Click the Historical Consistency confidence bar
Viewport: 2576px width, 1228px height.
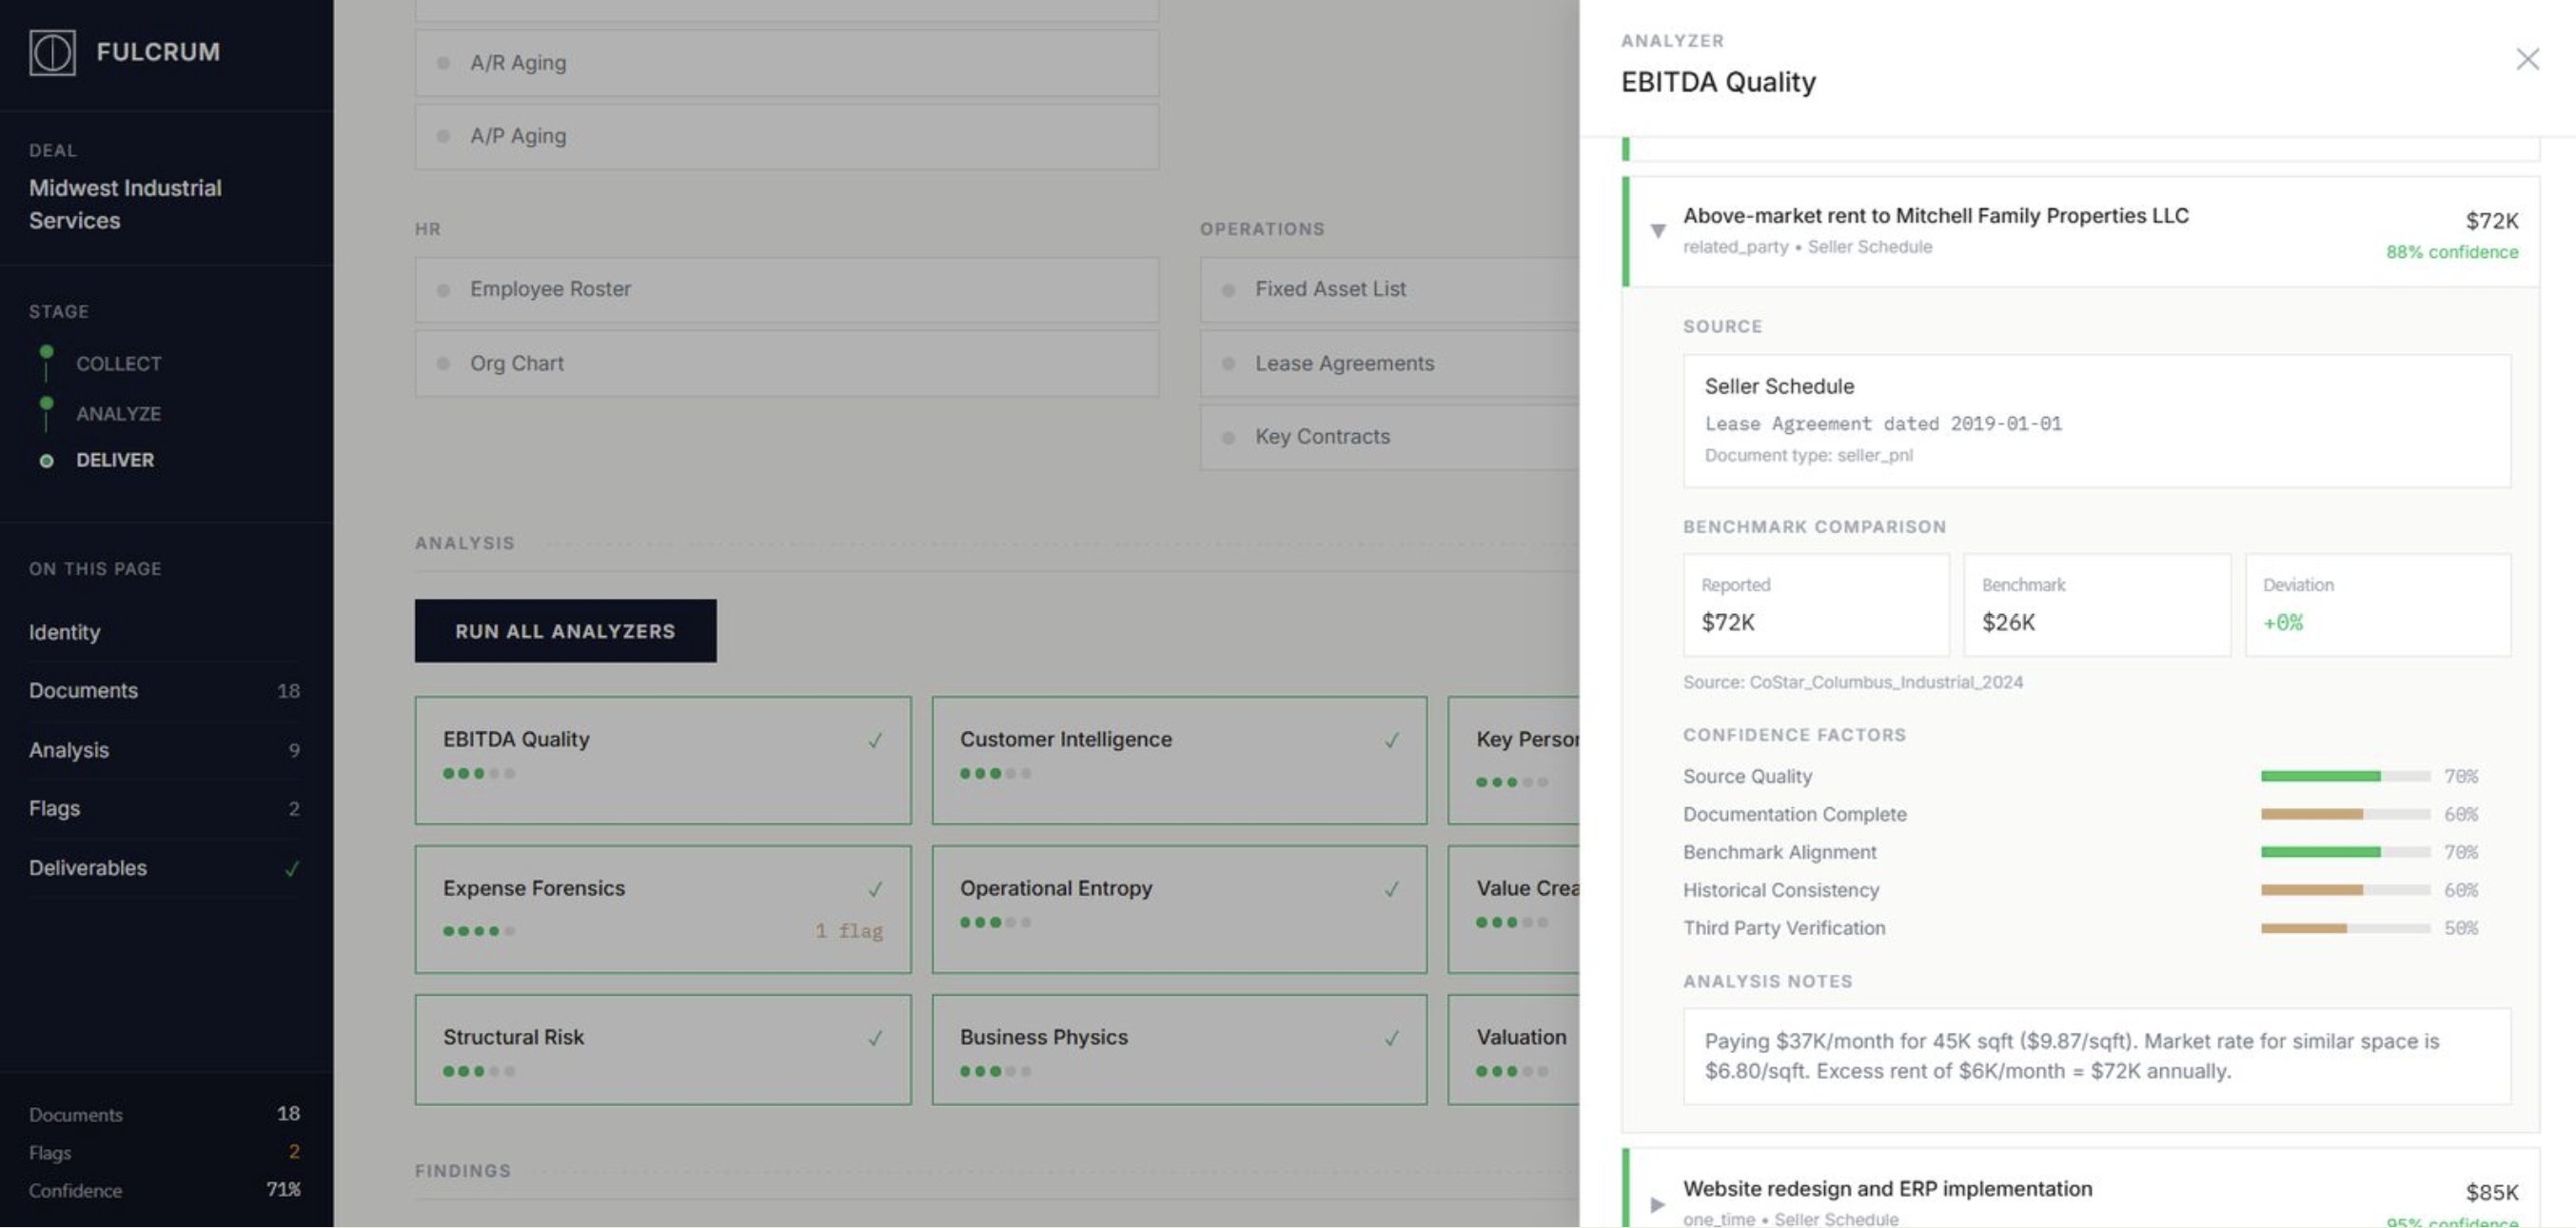[2345, 891]
